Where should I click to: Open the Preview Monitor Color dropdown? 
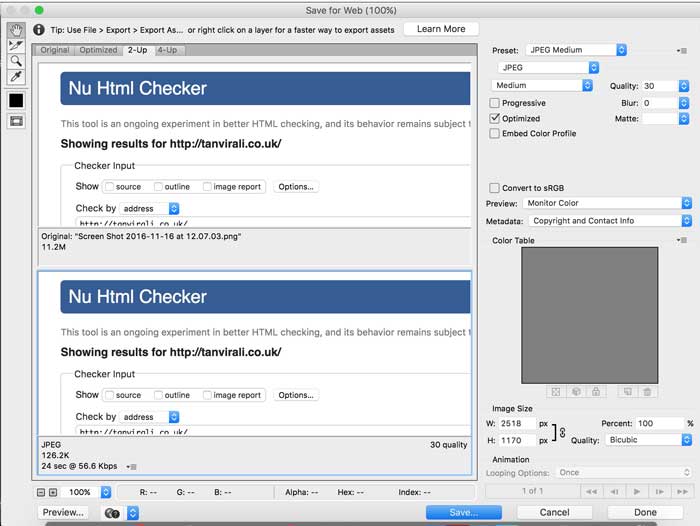607,203
